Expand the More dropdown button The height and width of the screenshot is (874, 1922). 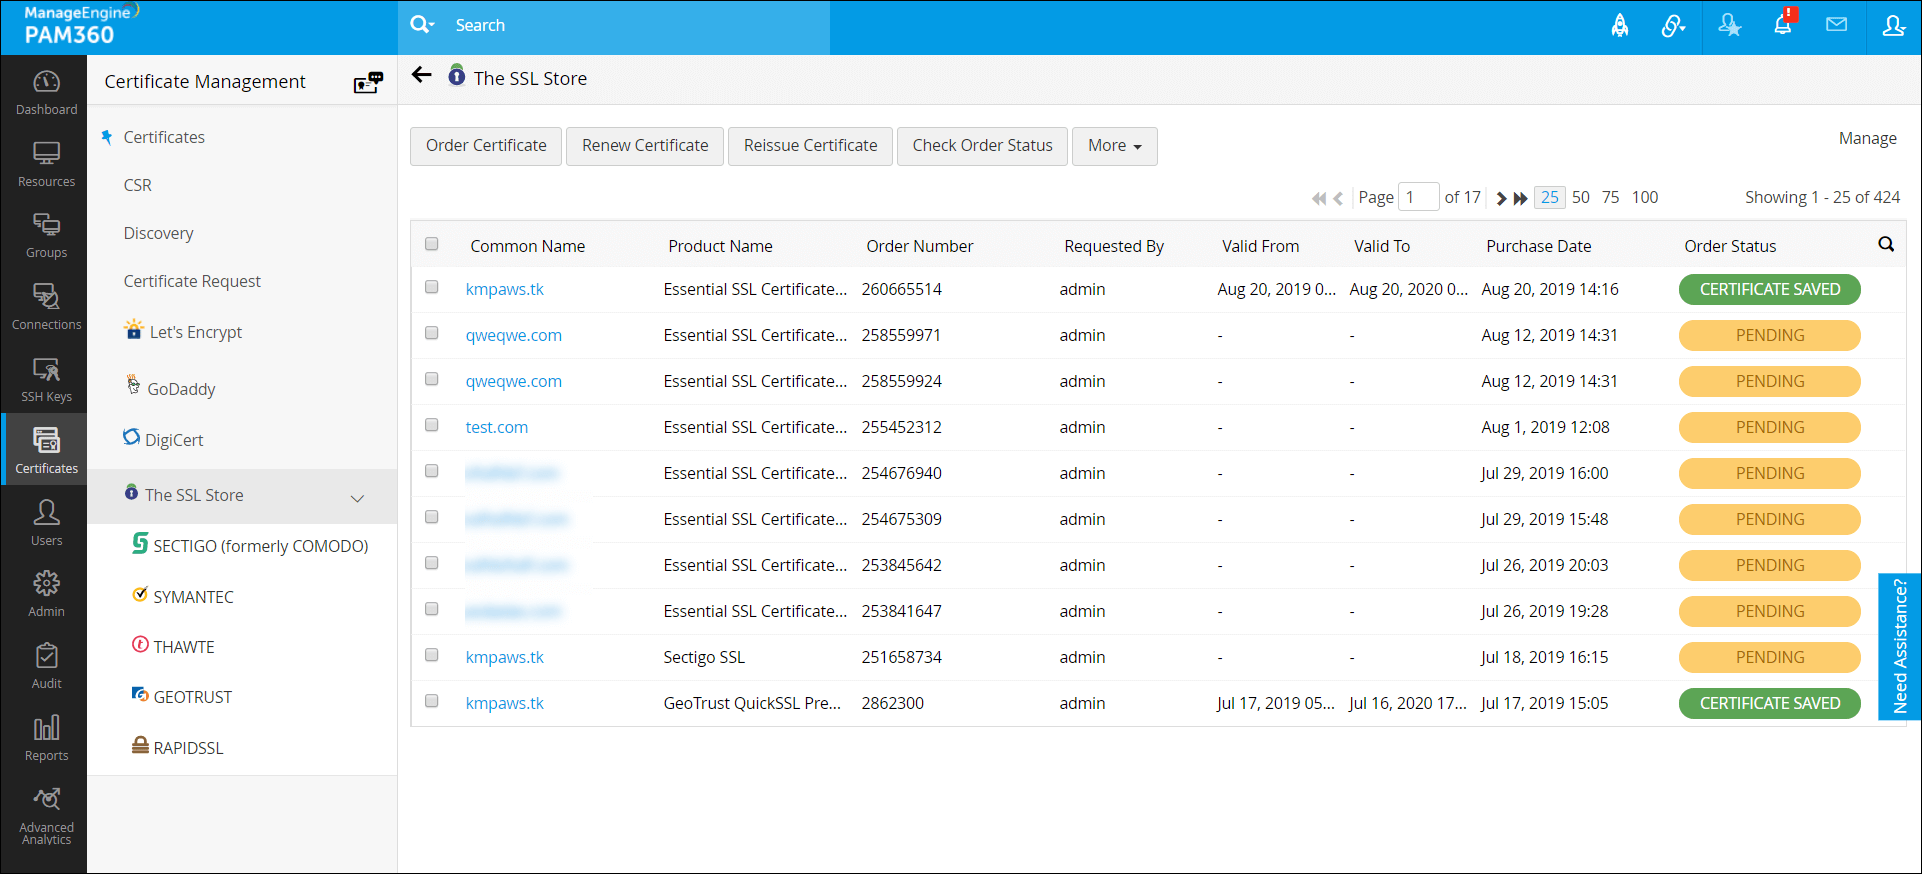click(x=1114, y=146)
